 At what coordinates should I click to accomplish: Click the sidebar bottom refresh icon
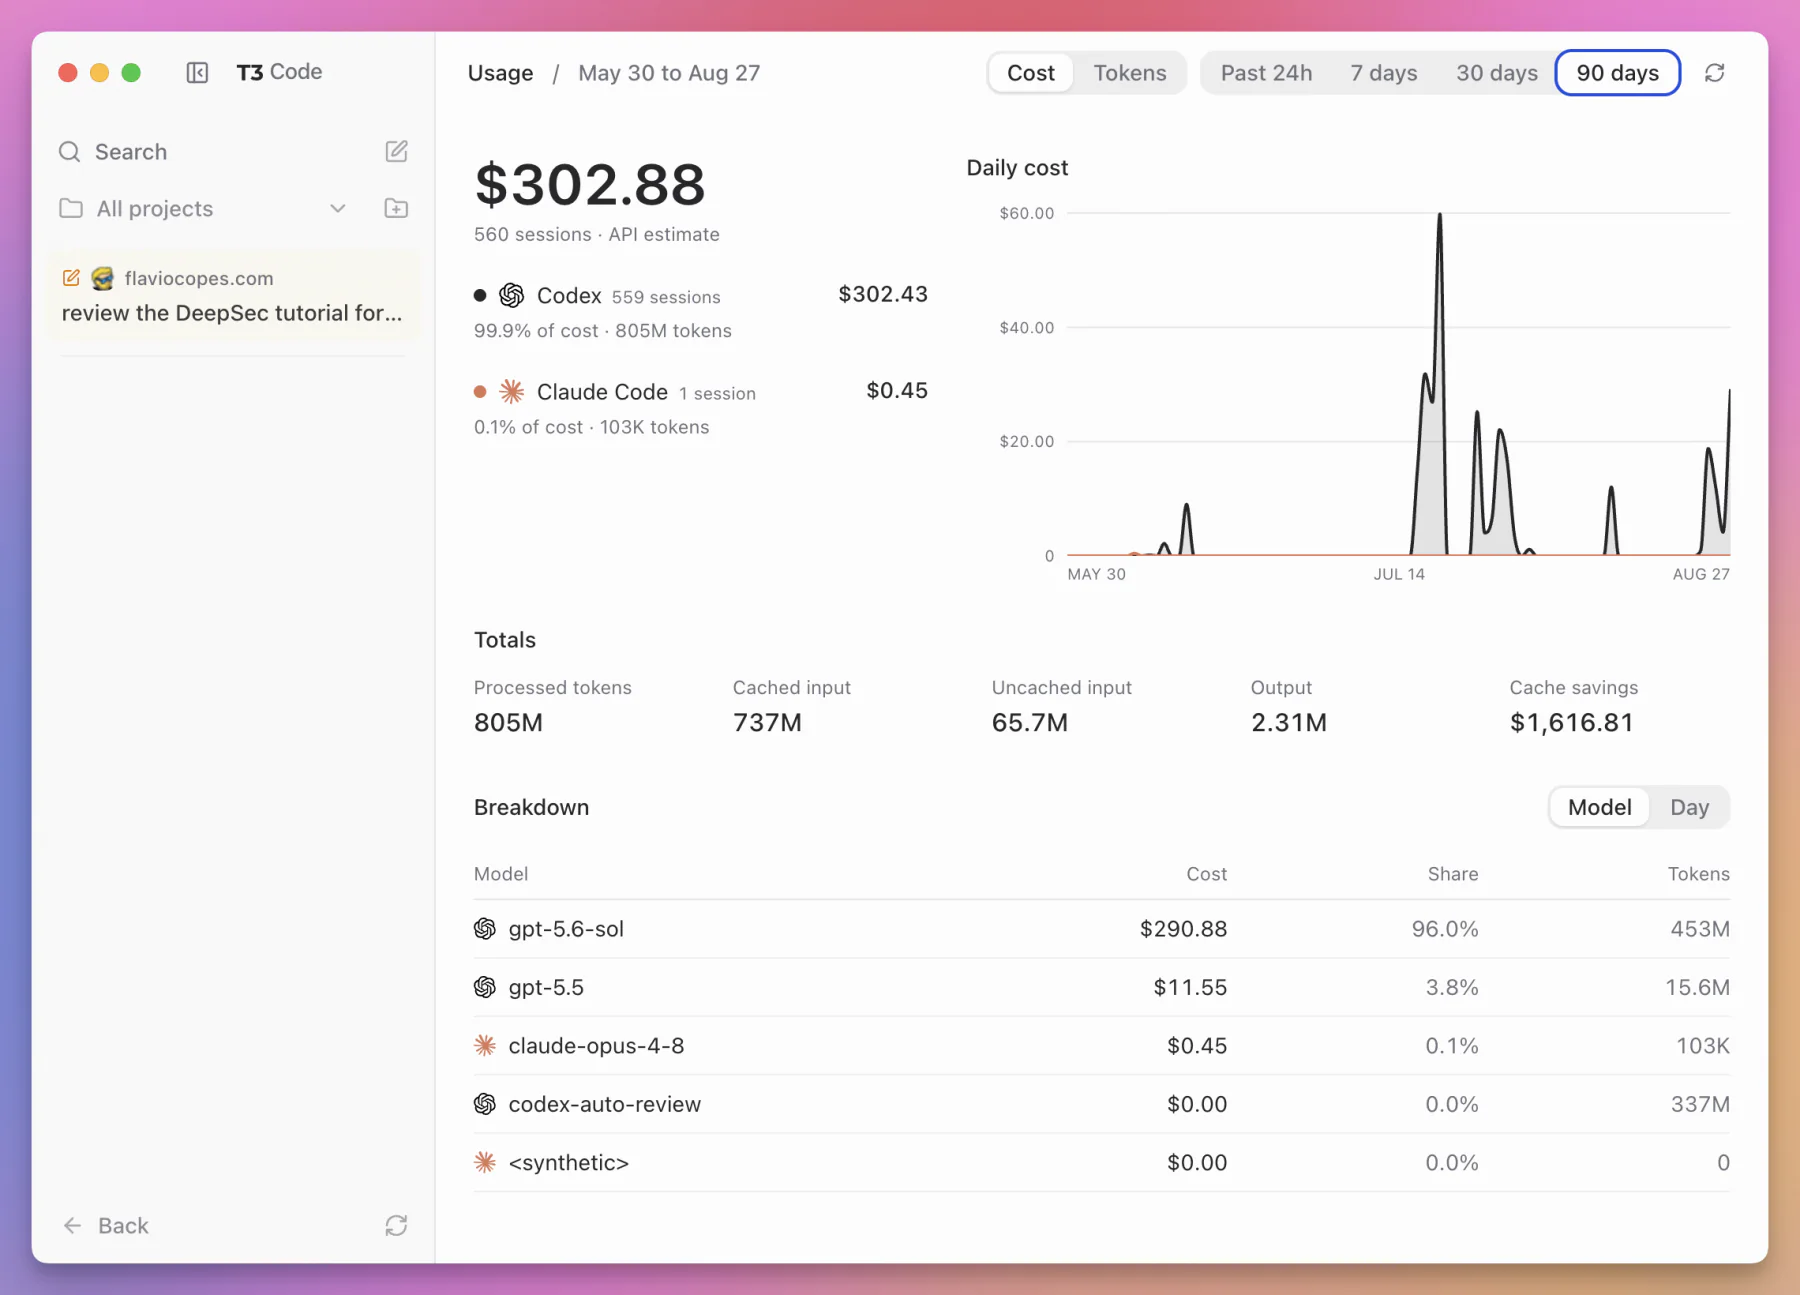click(x=396, y=1225)
